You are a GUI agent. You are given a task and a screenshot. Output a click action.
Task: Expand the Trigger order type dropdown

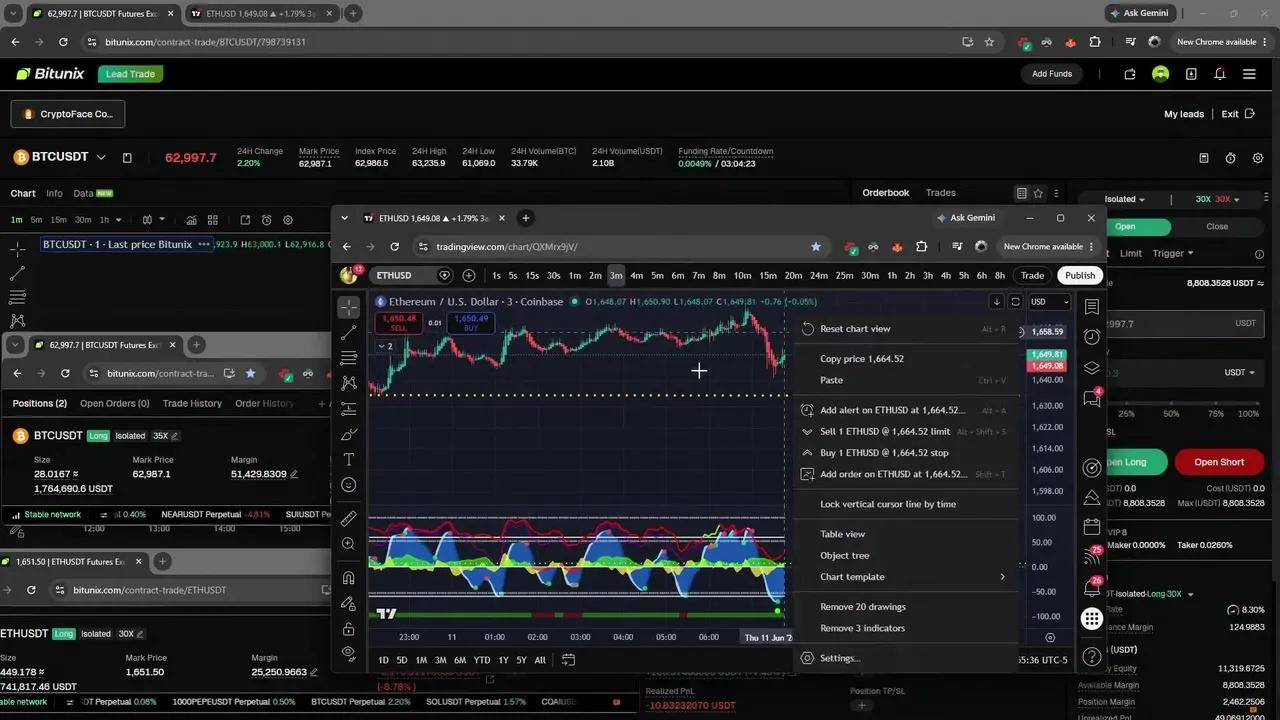point(1173,253)
